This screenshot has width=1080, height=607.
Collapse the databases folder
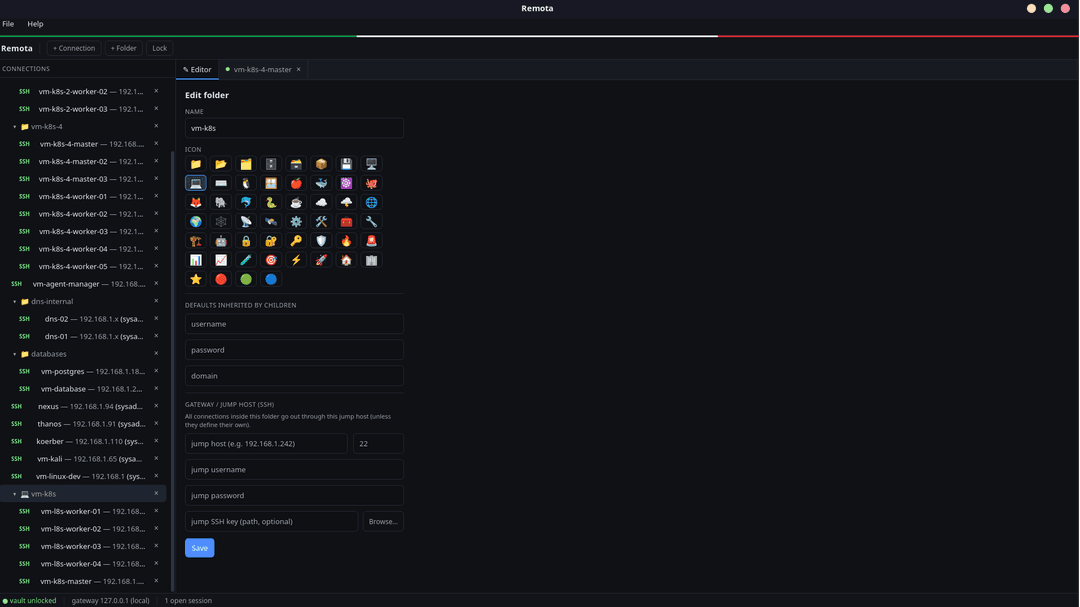click(14, 354)
